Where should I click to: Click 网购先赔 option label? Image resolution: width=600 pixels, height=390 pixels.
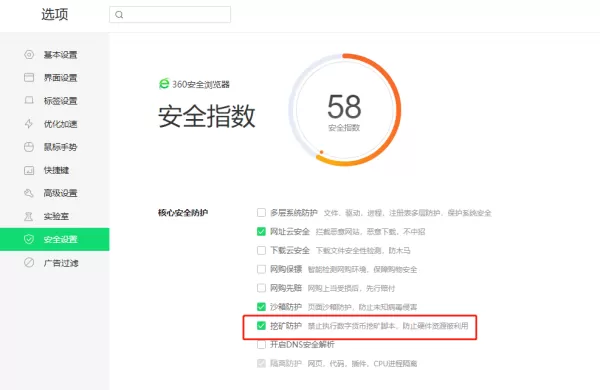tap(286, 288)
